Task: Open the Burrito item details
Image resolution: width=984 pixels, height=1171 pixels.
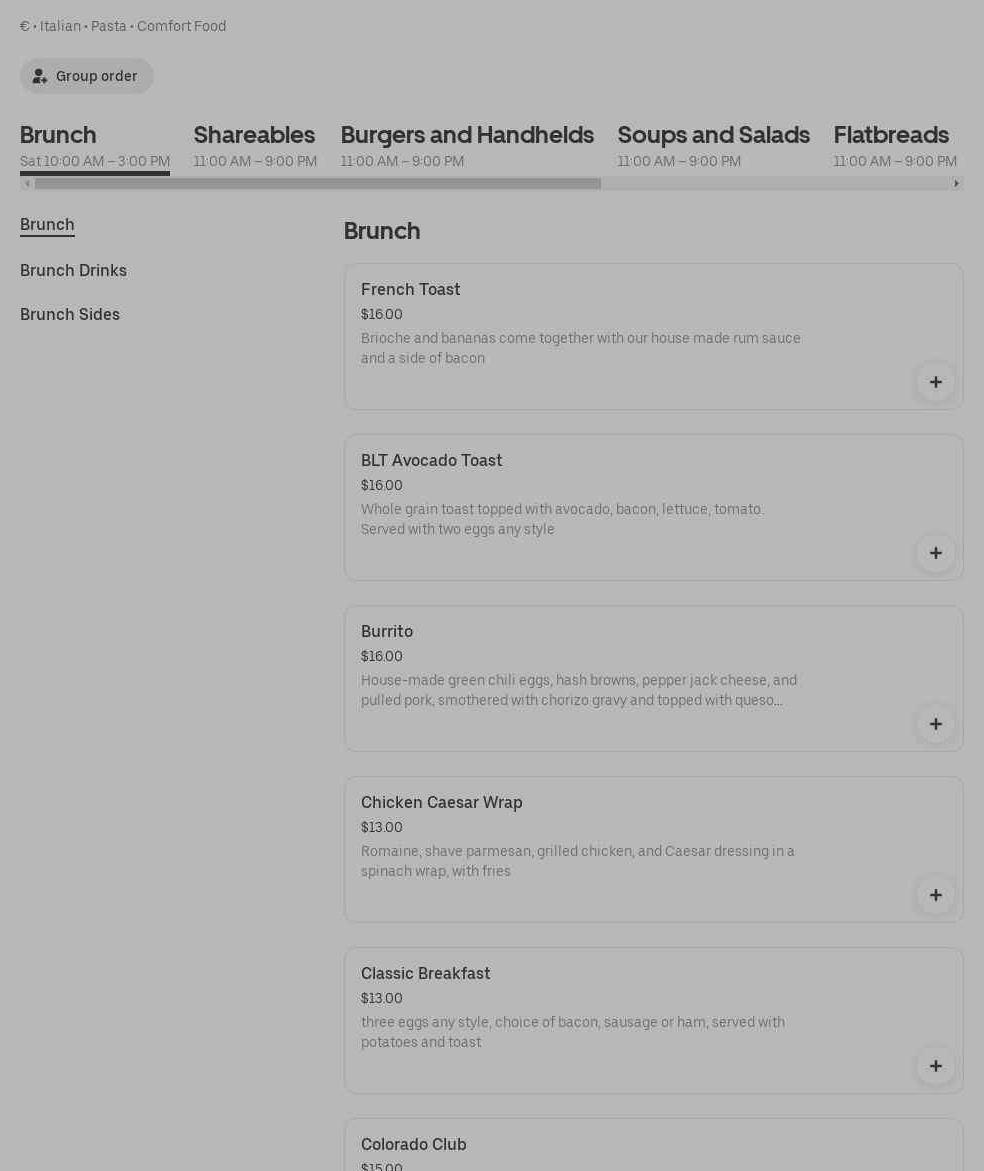Action: pyautogui.click(x=387, y=632)
